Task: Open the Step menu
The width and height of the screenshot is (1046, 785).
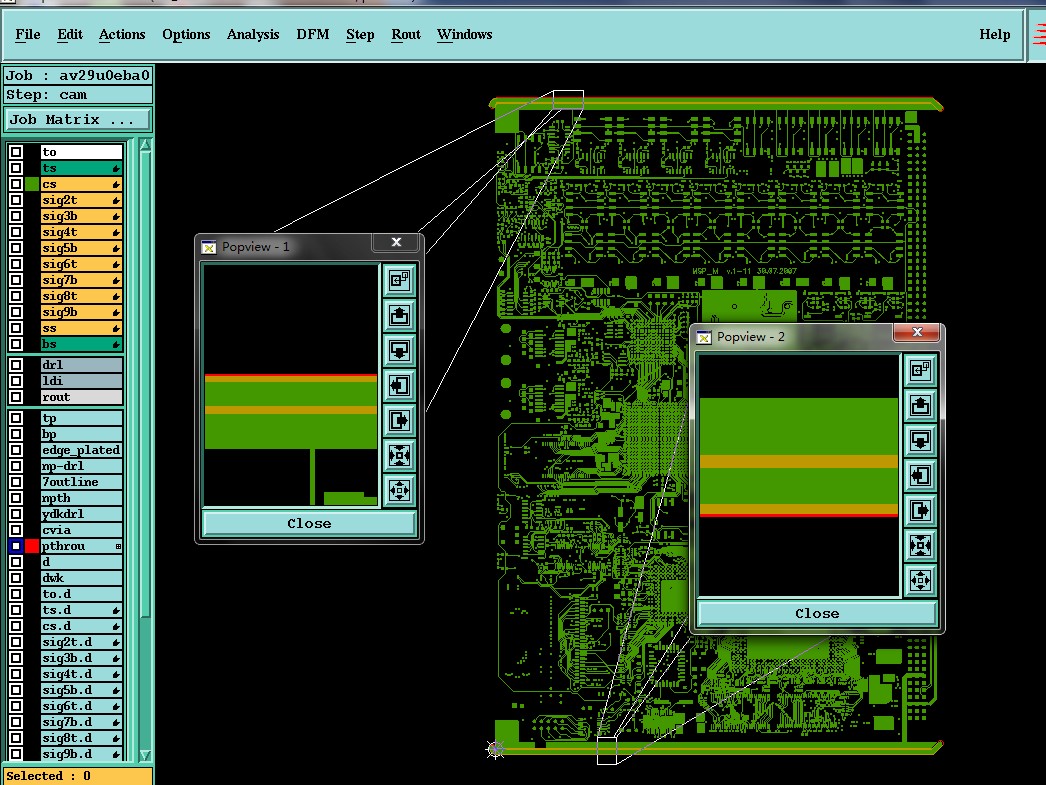Action: [360, 35]
